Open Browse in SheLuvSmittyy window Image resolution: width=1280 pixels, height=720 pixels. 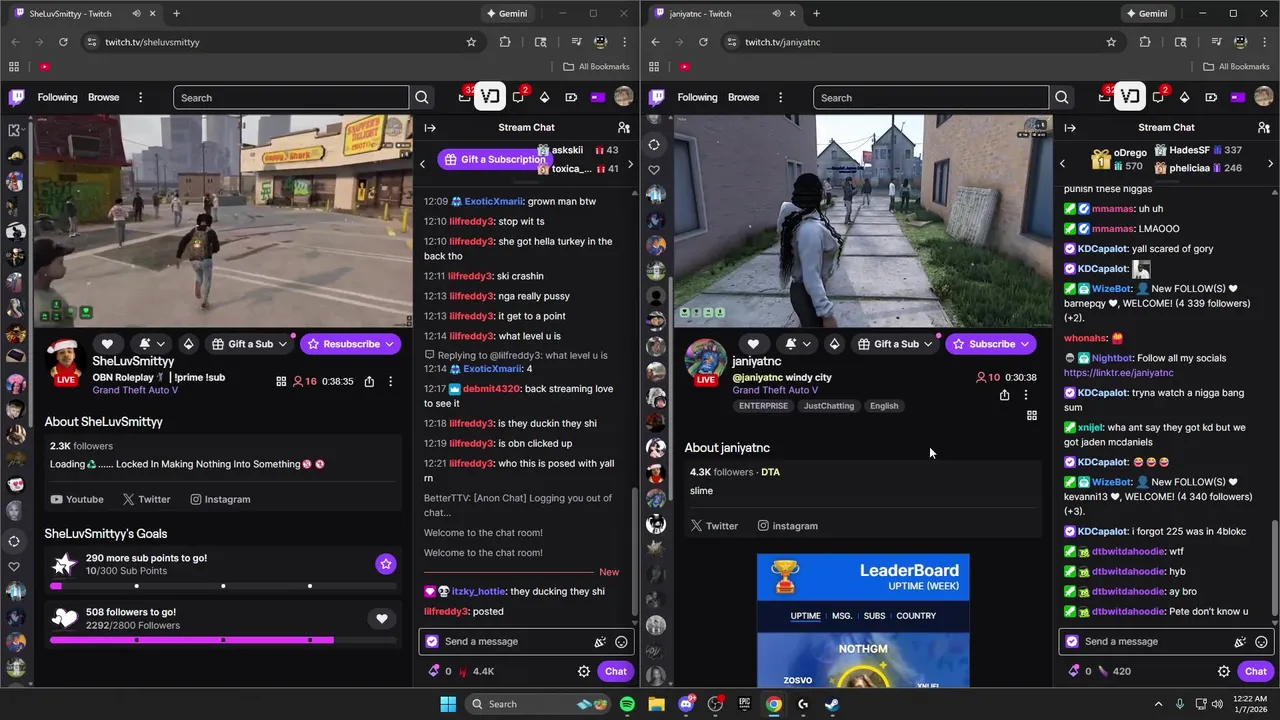[x=103, y=97]
